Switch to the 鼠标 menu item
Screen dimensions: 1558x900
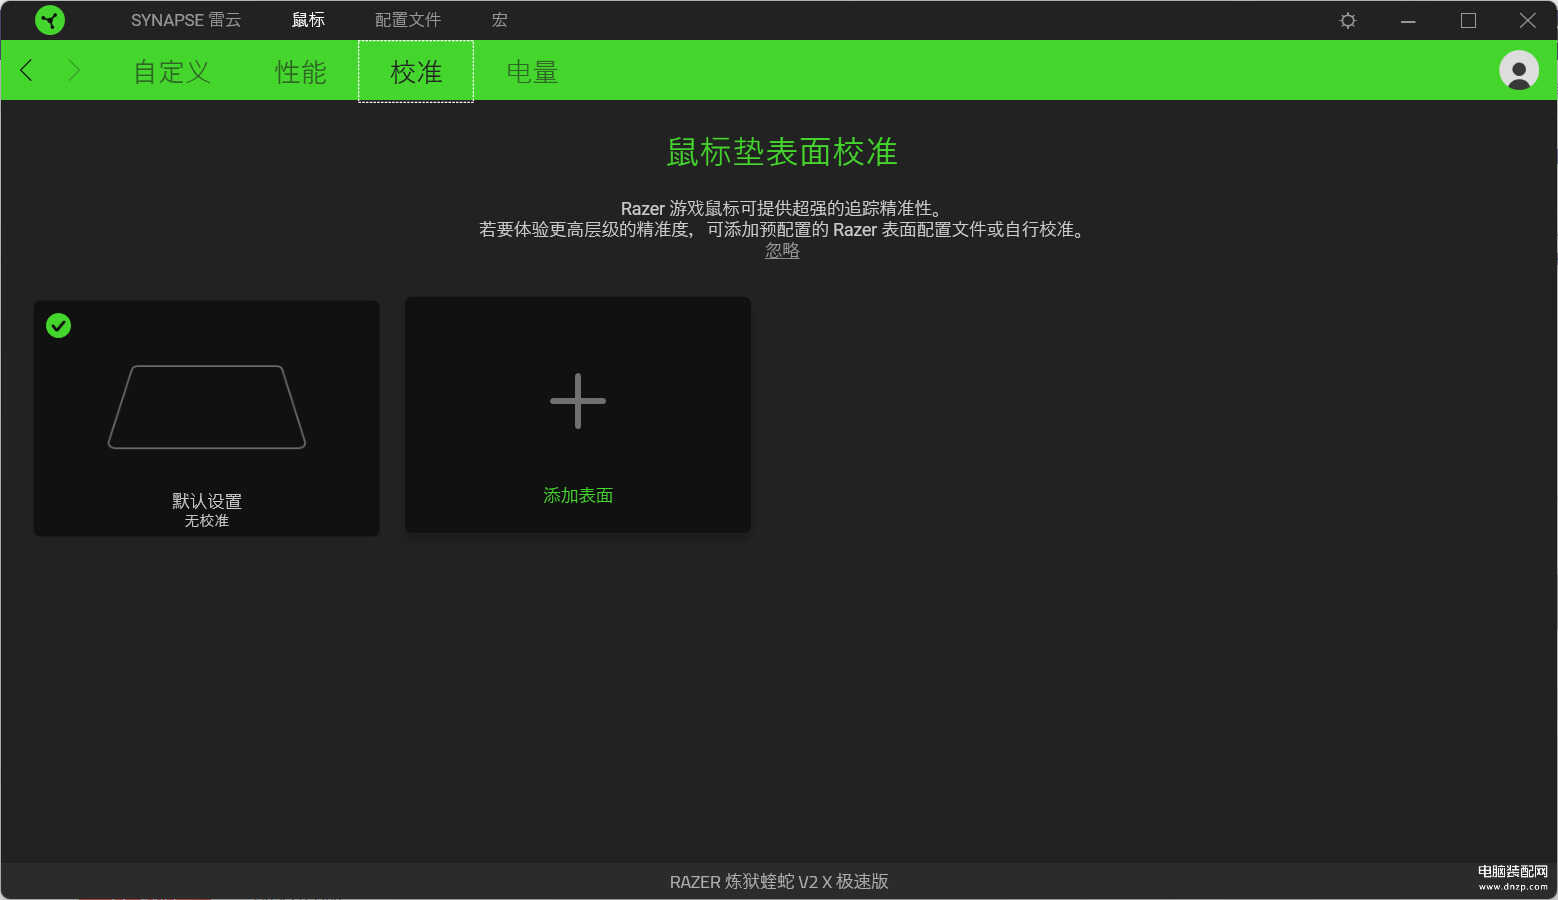[x=308, y=20]
